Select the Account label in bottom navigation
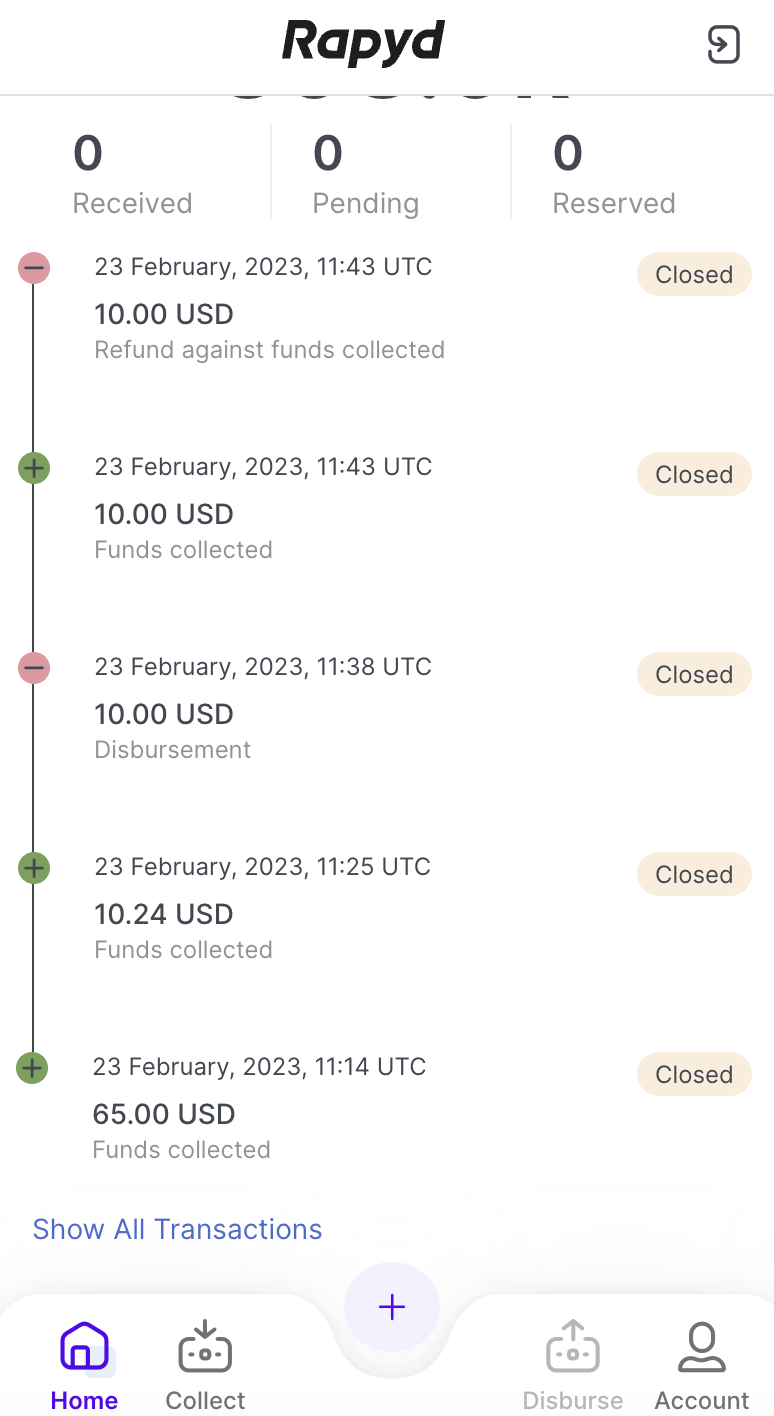774x1416 pixels. pyautogui.click(x=702, y=1400)
